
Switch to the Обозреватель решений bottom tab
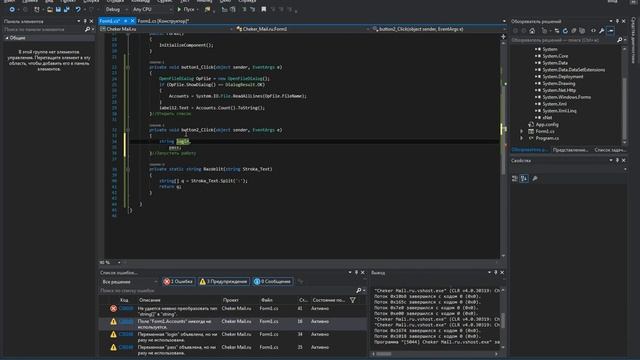click(529, 150)
